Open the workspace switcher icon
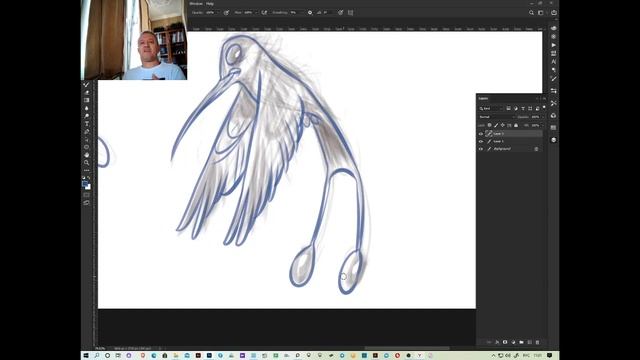This screenshot has height=360, width=640. (x=541, y=13)
